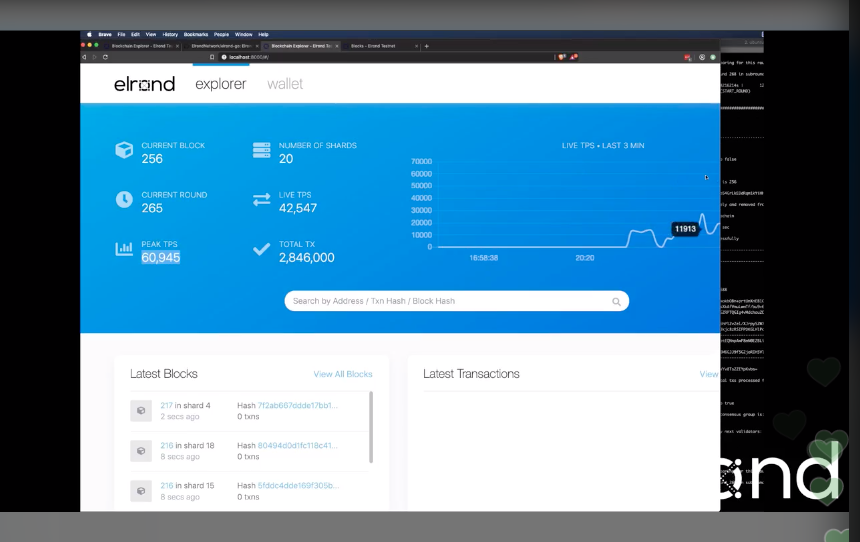This screenshot has height=542, width=860.
Task: Click the current block value 256
Action: point(152,159)
